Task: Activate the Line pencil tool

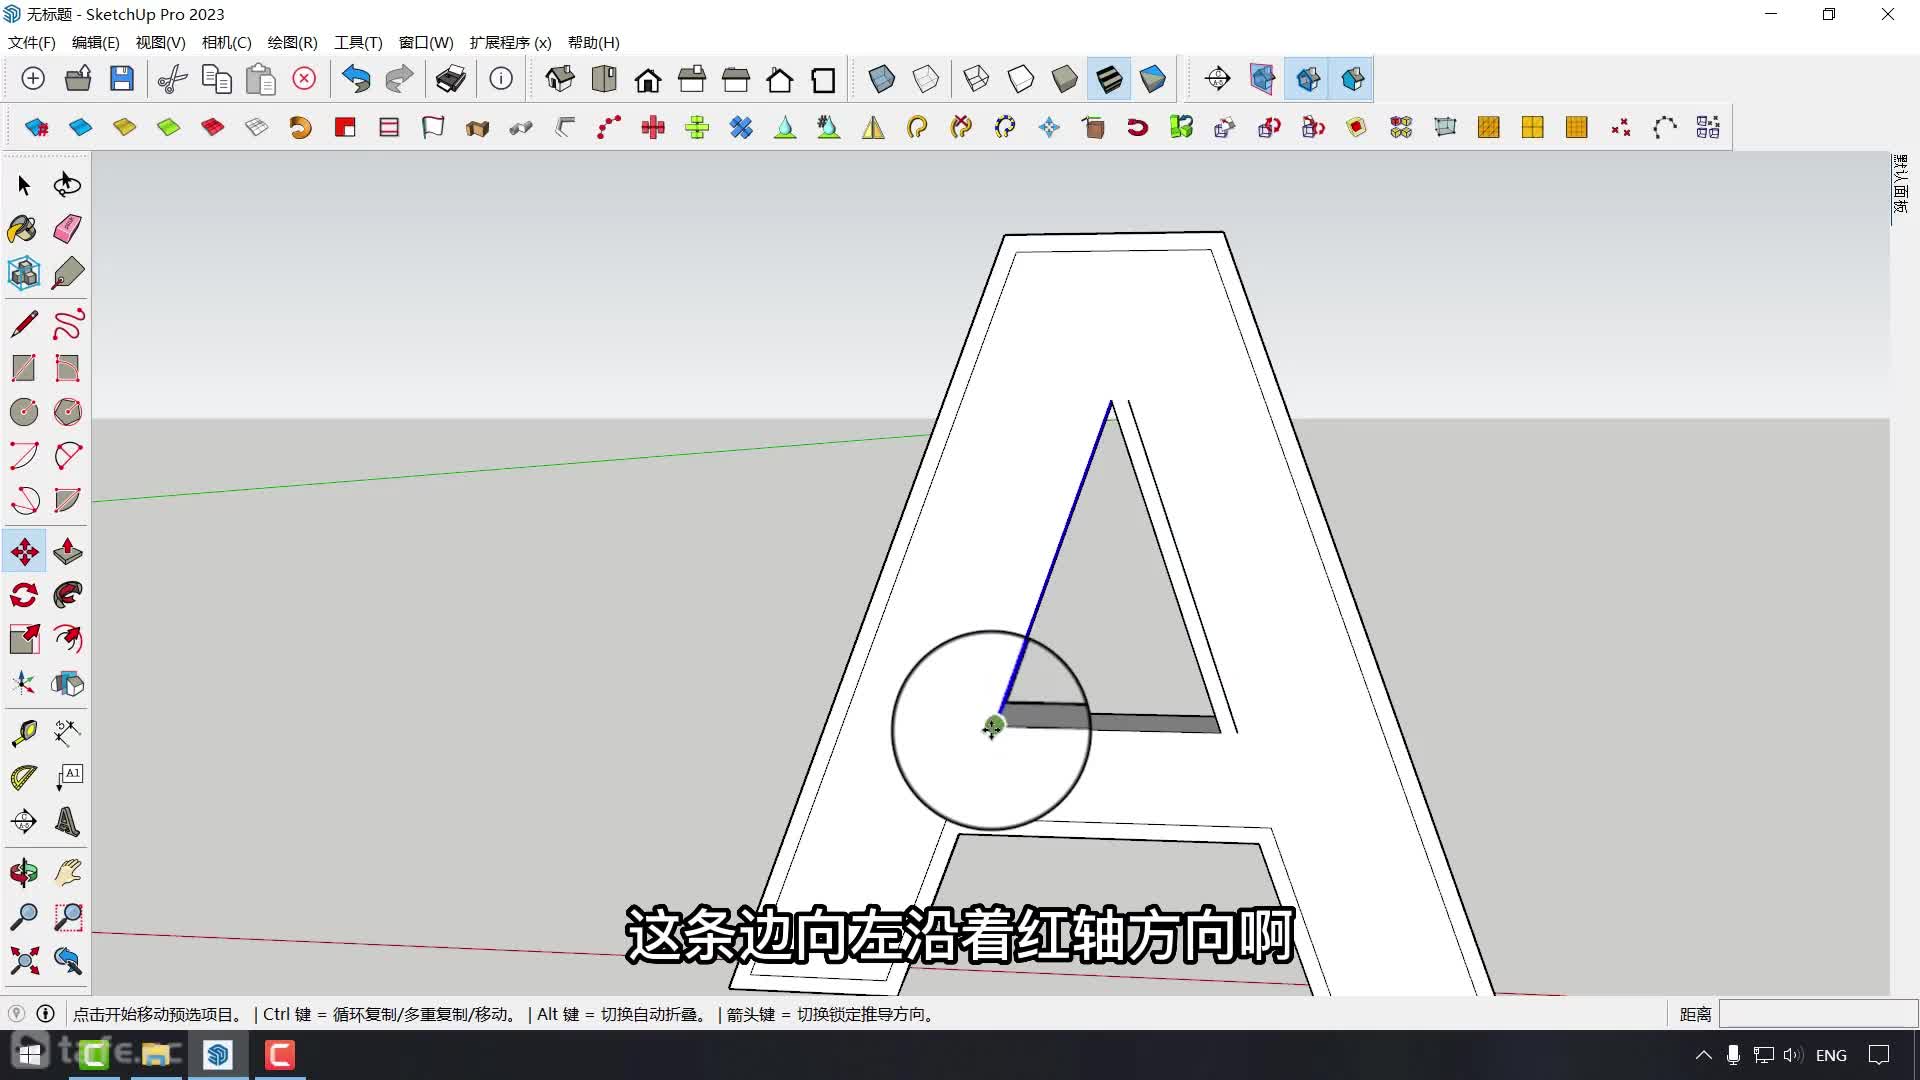Action: click(24, 324)
